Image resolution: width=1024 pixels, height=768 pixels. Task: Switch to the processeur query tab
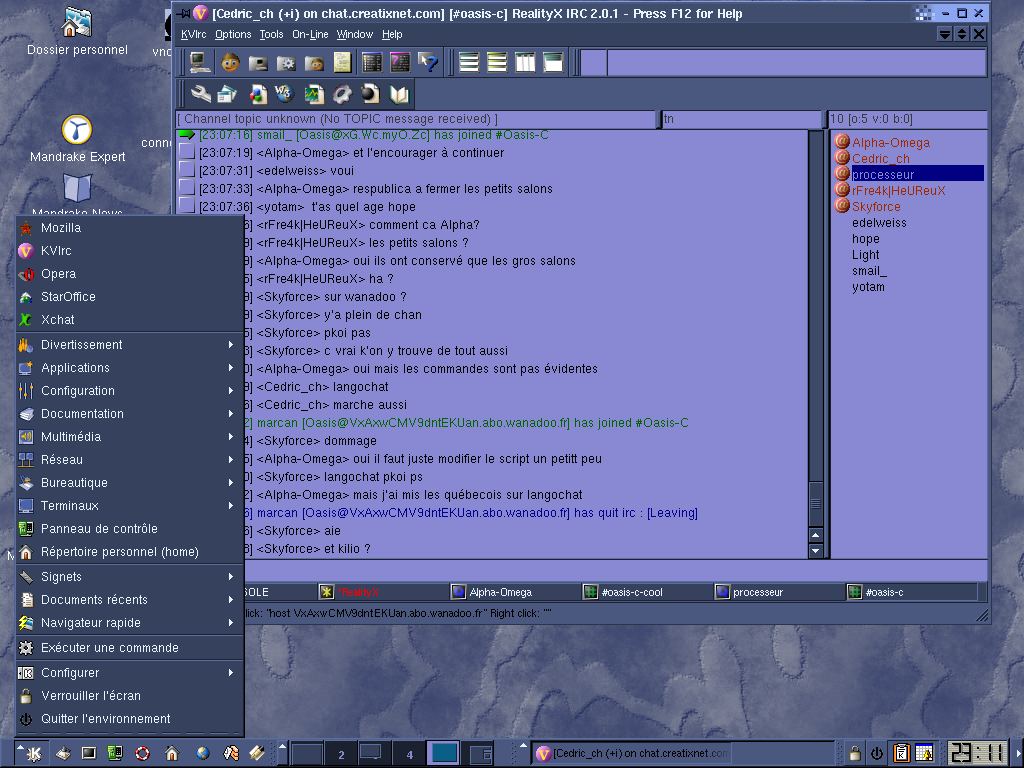click(777, 592)
